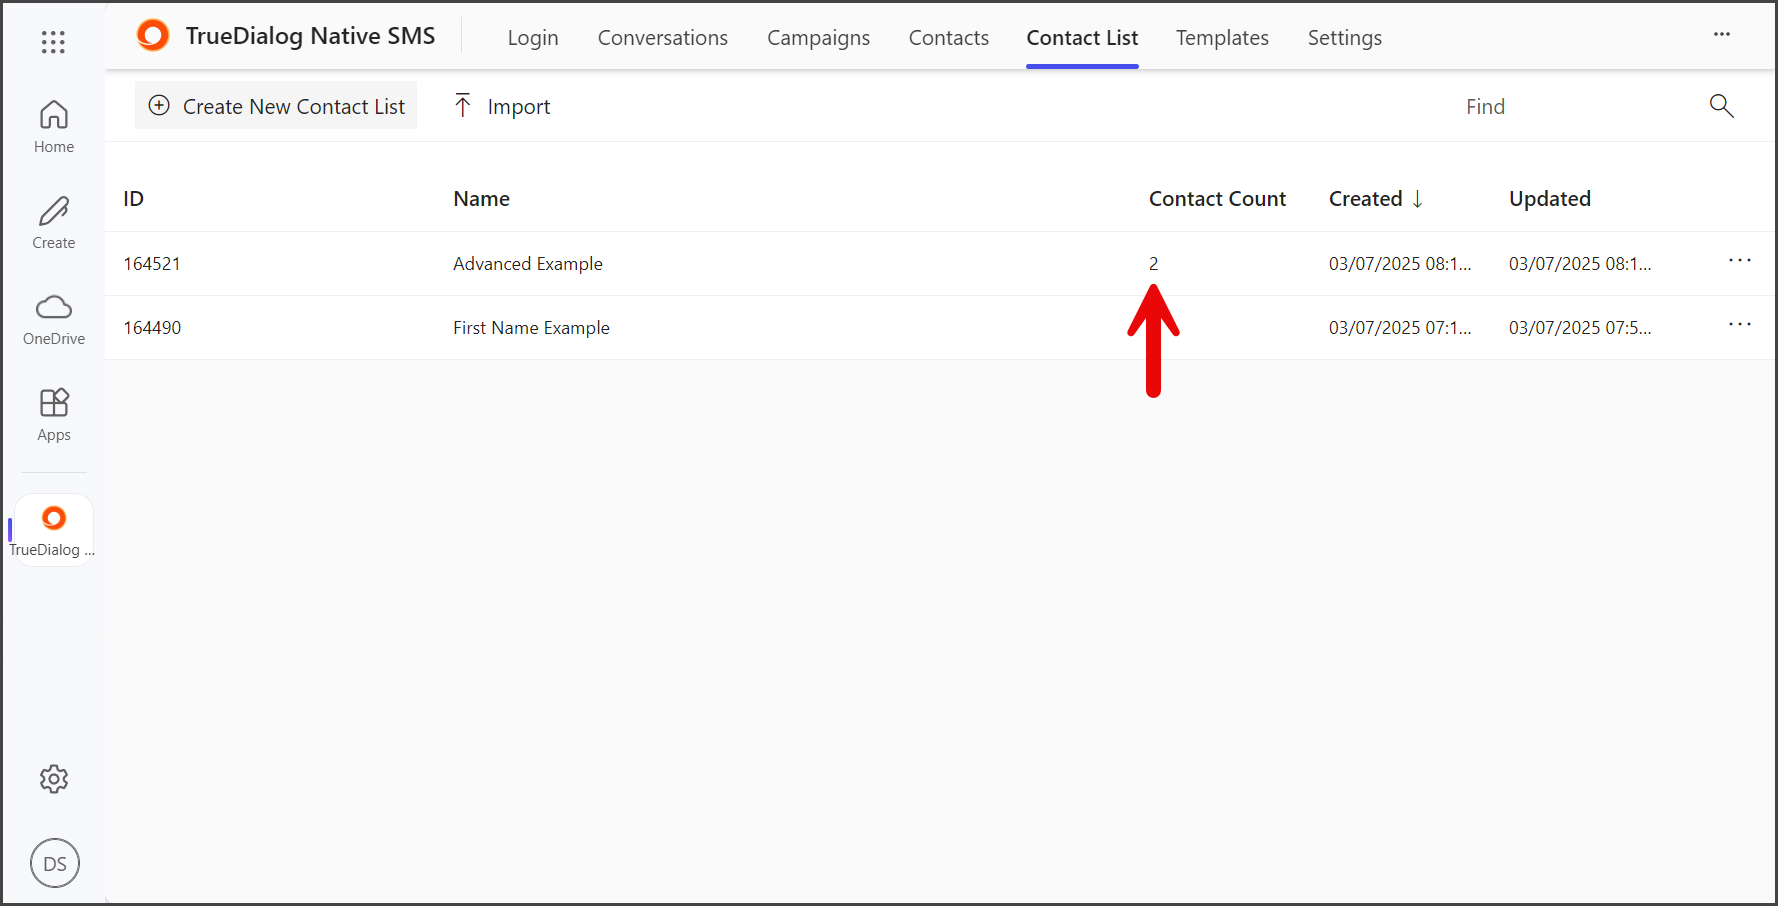This screenshot has width=1778, height=906.
Task: Select the TrueDialog app in sidebar
Action: point(54,530)
